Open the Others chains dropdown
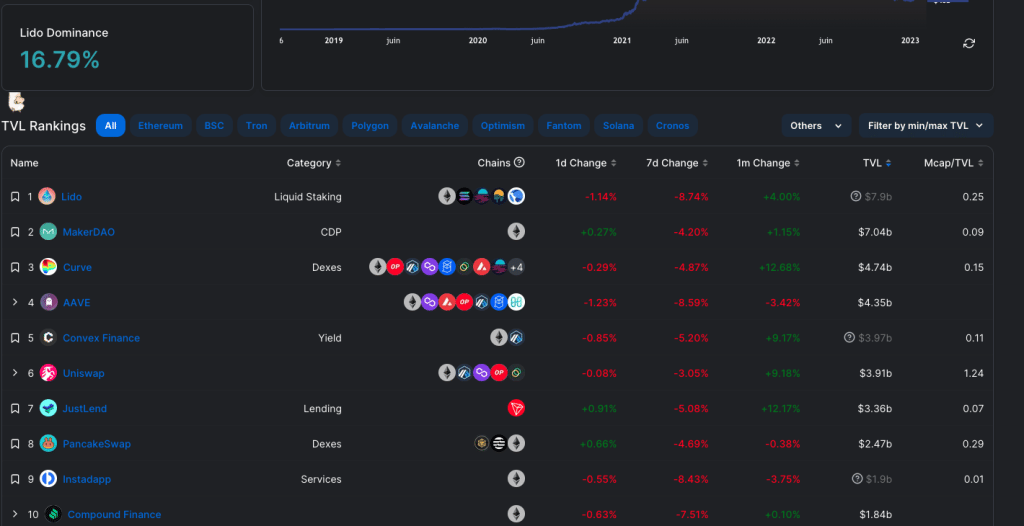This screenshot has height=526, width=1024. click(x=816, y=125)
